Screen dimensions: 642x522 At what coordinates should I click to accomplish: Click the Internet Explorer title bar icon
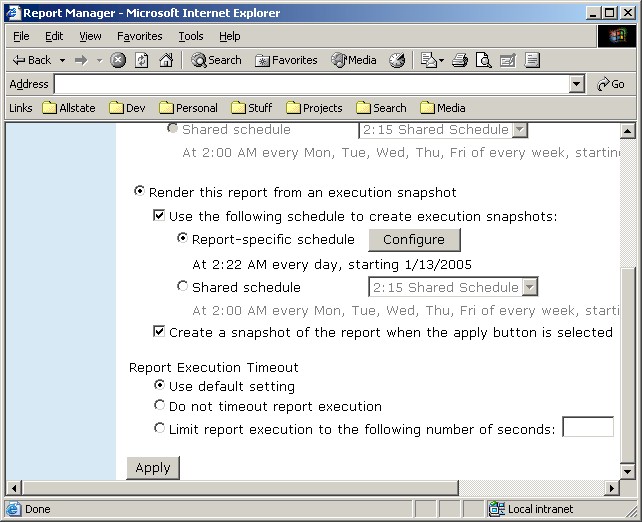[13, 13]
